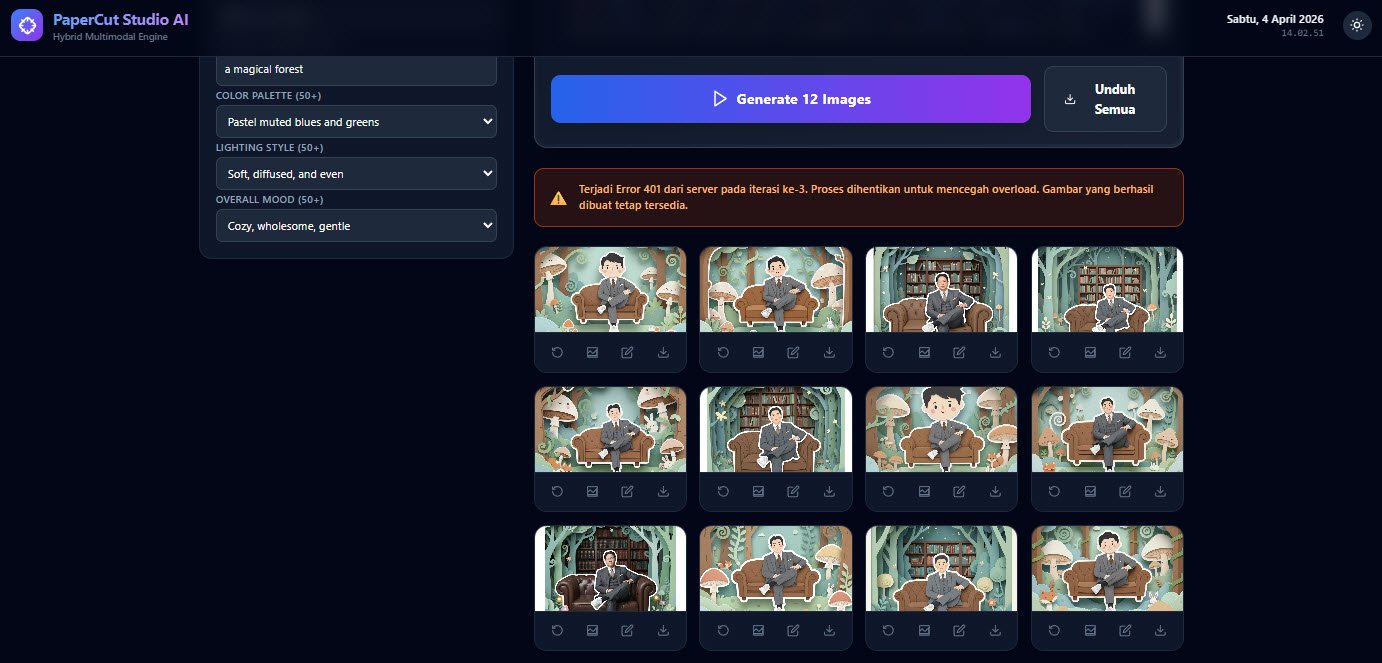Regenerate the big-headed cartoon image in middle row
The width and height of the screenshot is (1382, 663).
[888, 491]
